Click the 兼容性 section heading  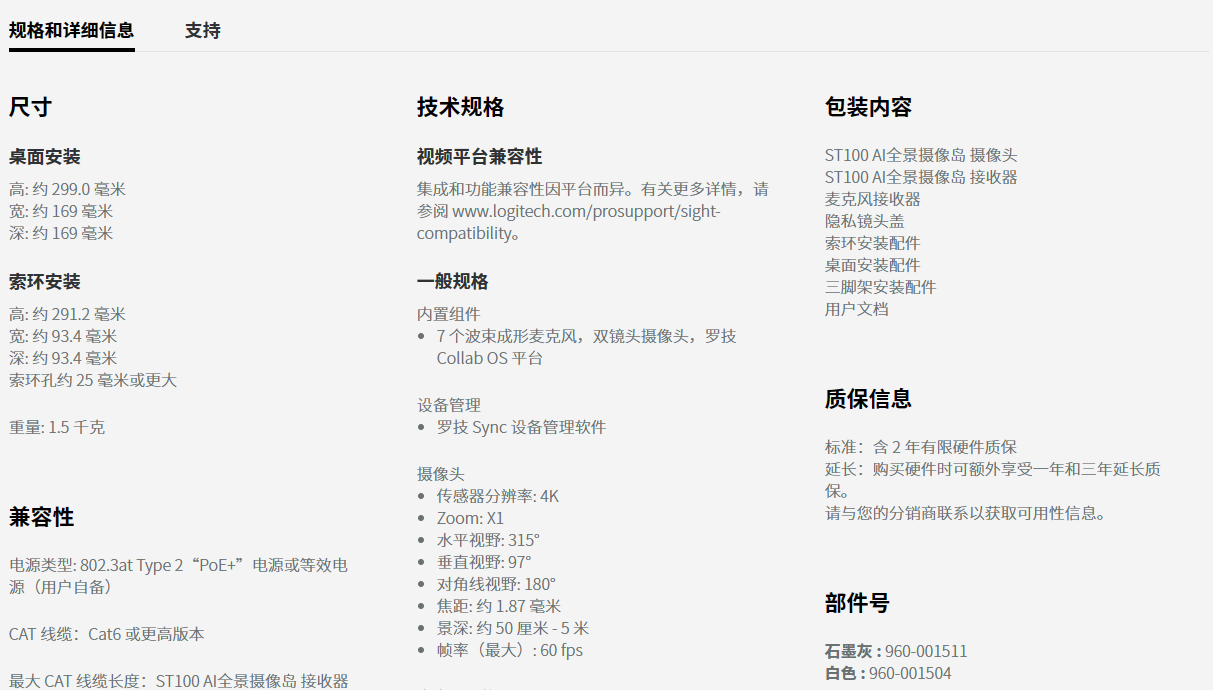pos(41,517)
